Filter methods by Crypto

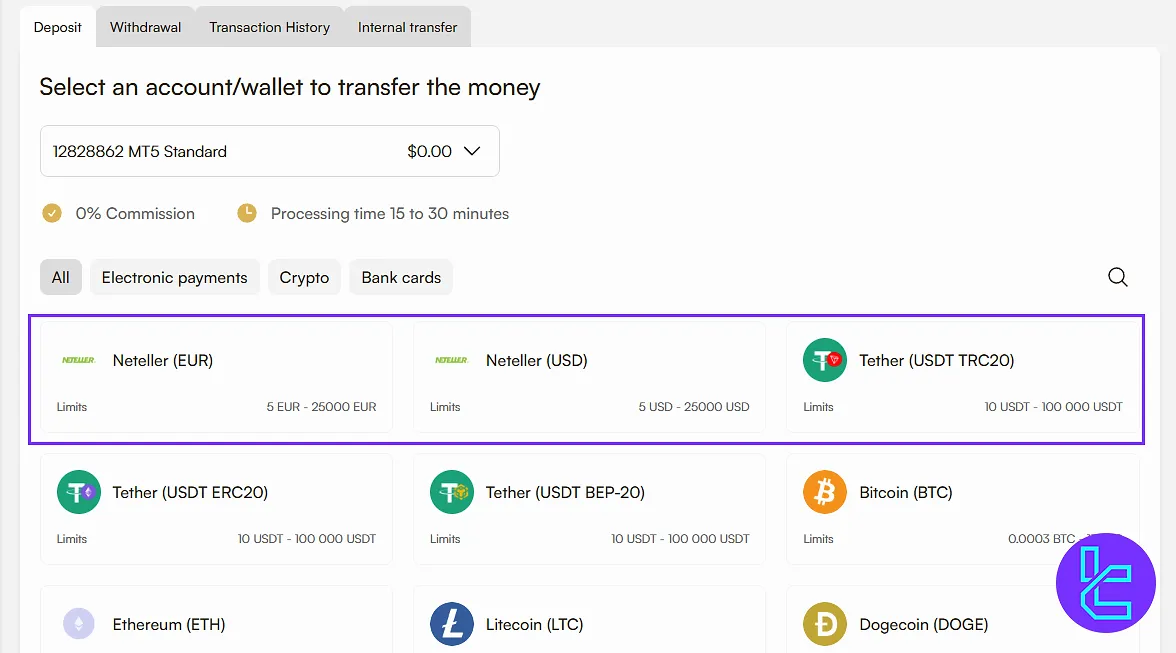304,277
